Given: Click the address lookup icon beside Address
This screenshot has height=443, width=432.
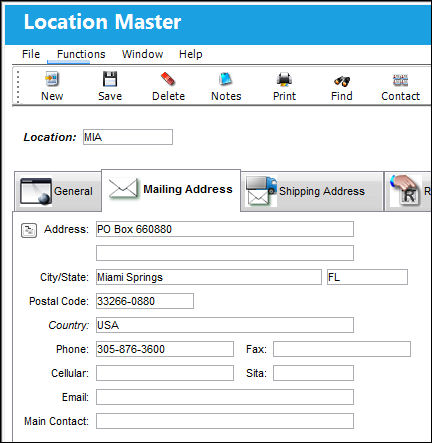Looking at the screenshot, I should pyautogui.click(x=29, y=230).
